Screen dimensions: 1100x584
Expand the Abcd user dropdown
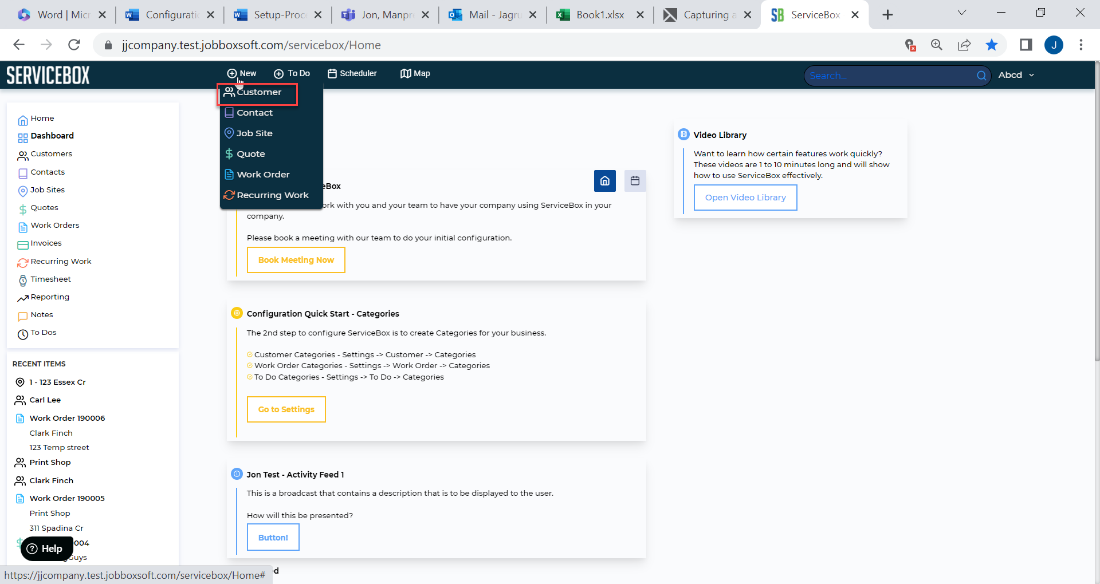pyautogui.click(x=1016, y=75)
